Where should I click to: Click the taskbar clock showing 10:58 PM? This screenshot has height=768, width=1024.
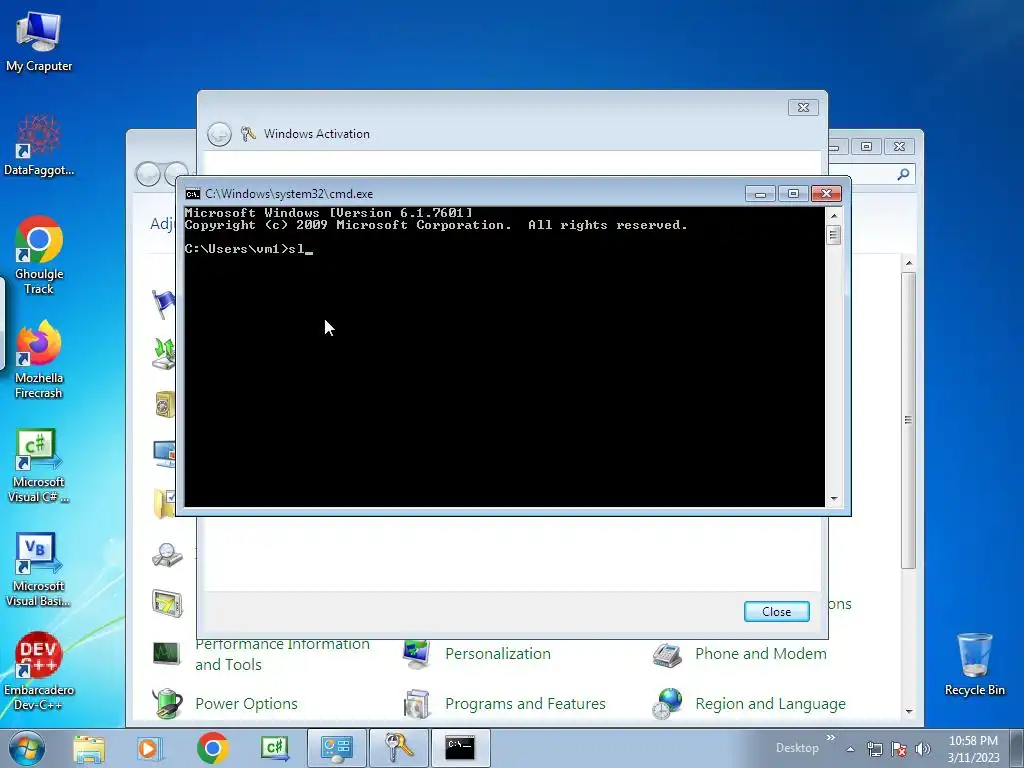[973, 749]
